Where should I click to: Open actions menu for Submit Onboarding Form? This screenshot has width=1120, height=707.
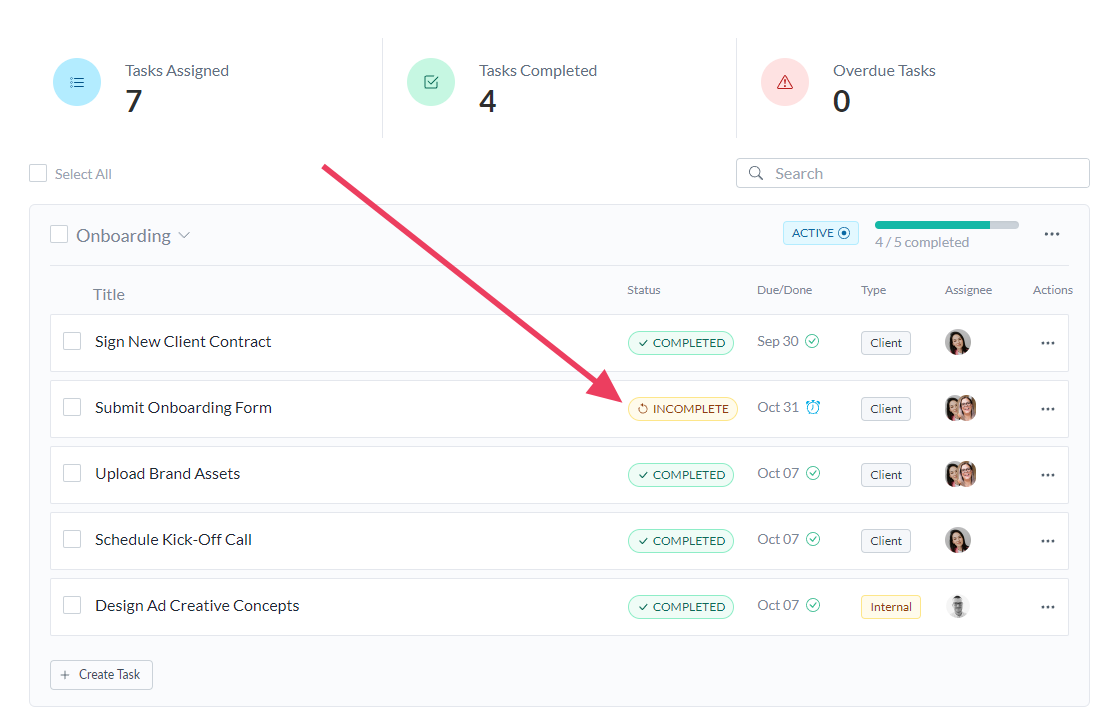(1047, 409)
